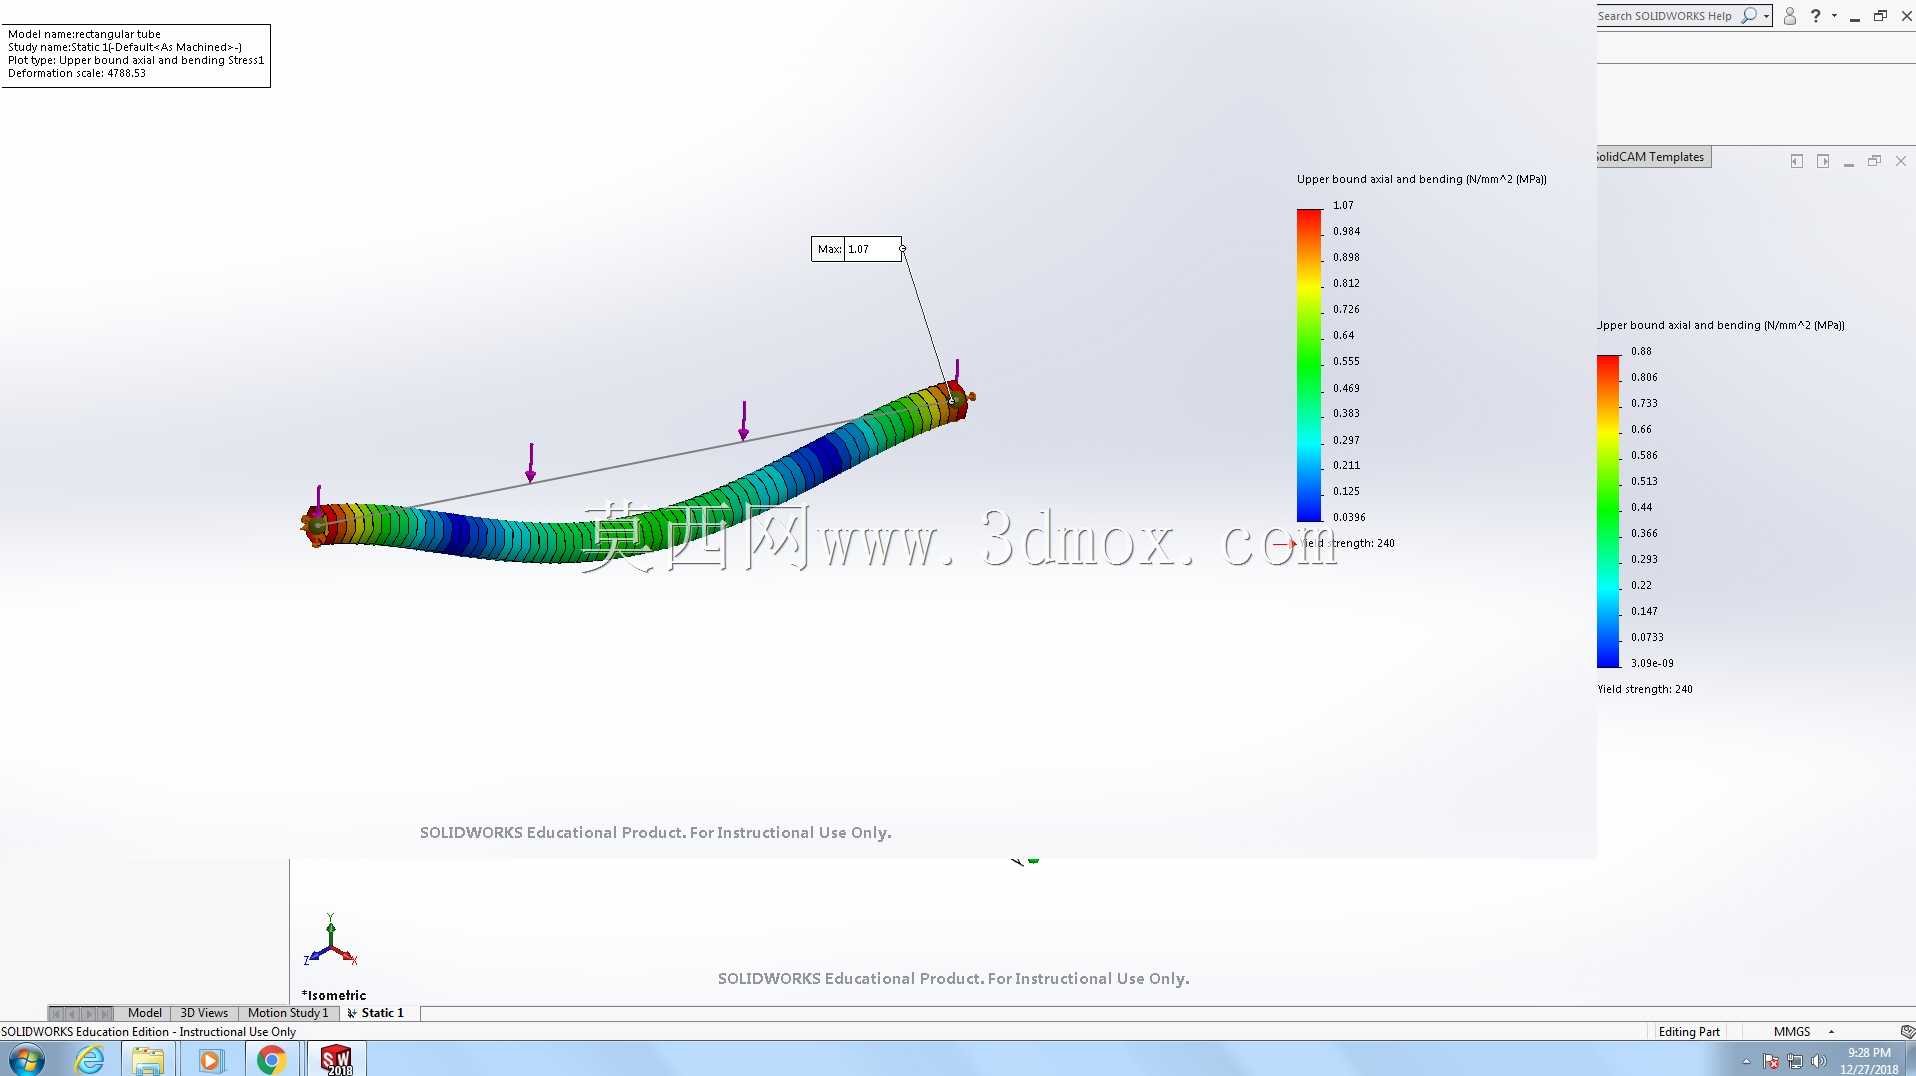Launch Internet Explorer from taskbar
Viewport: 1916px width, 1076px height.
coord(90,1059)
